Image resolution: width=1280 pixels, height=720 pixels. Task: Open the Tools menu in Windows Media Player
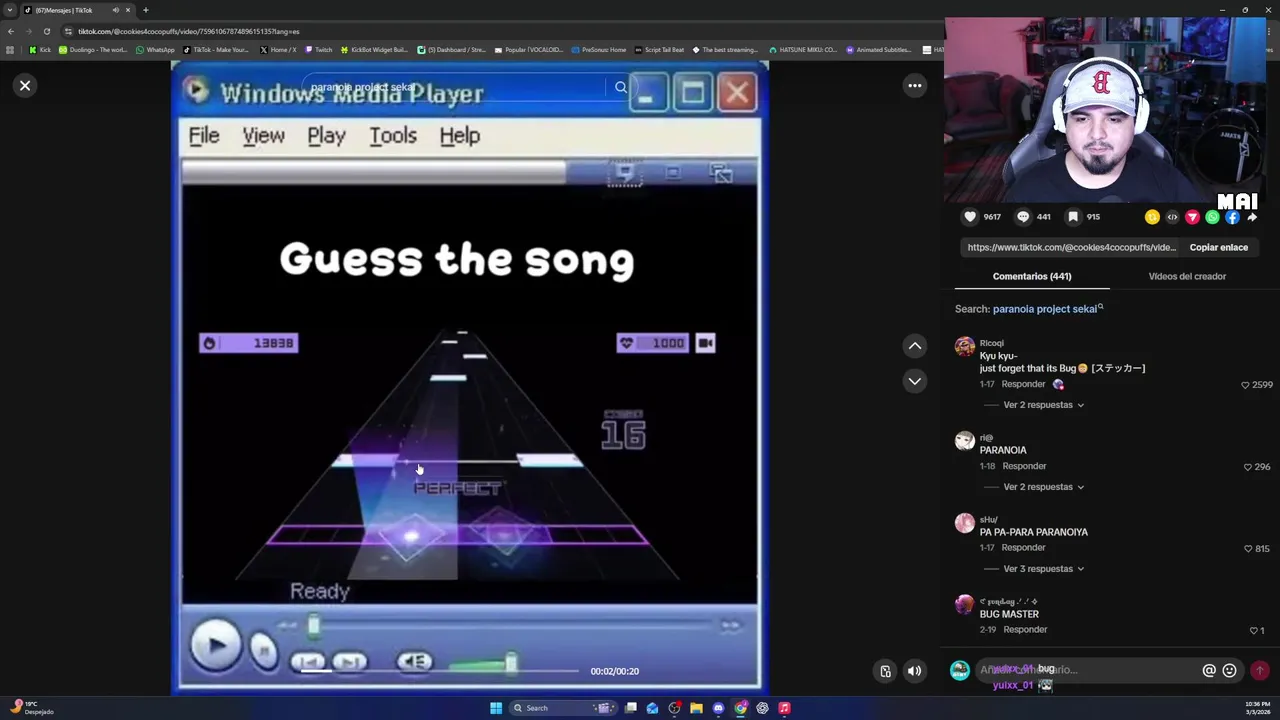click(393, 136)
